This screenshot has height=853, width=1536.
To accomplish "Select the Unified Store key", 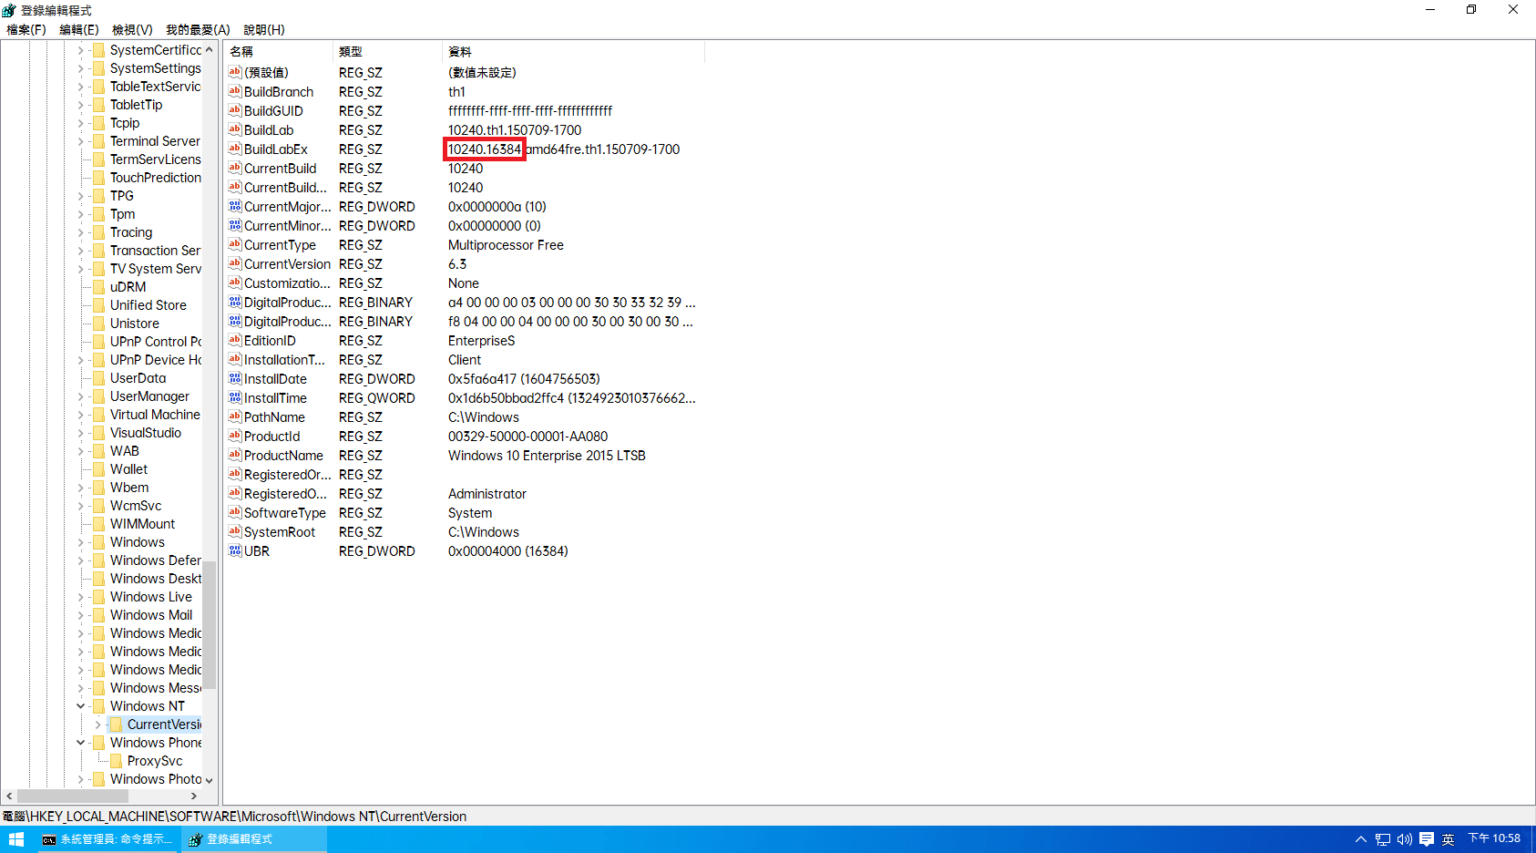I will [x=148, y=305].
